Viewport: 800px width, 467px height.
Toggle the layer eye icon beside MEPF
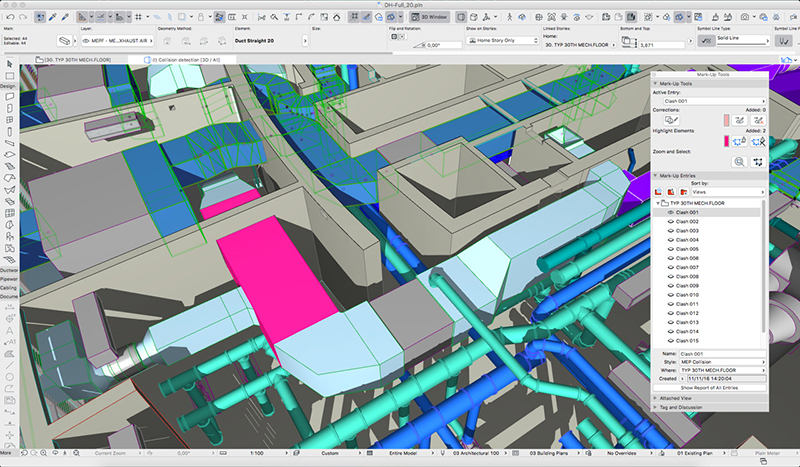coord(86,40)
